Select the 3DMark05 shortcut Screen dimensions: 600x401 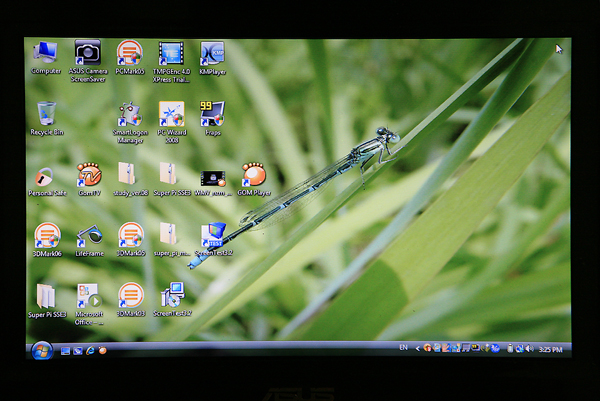131,240
